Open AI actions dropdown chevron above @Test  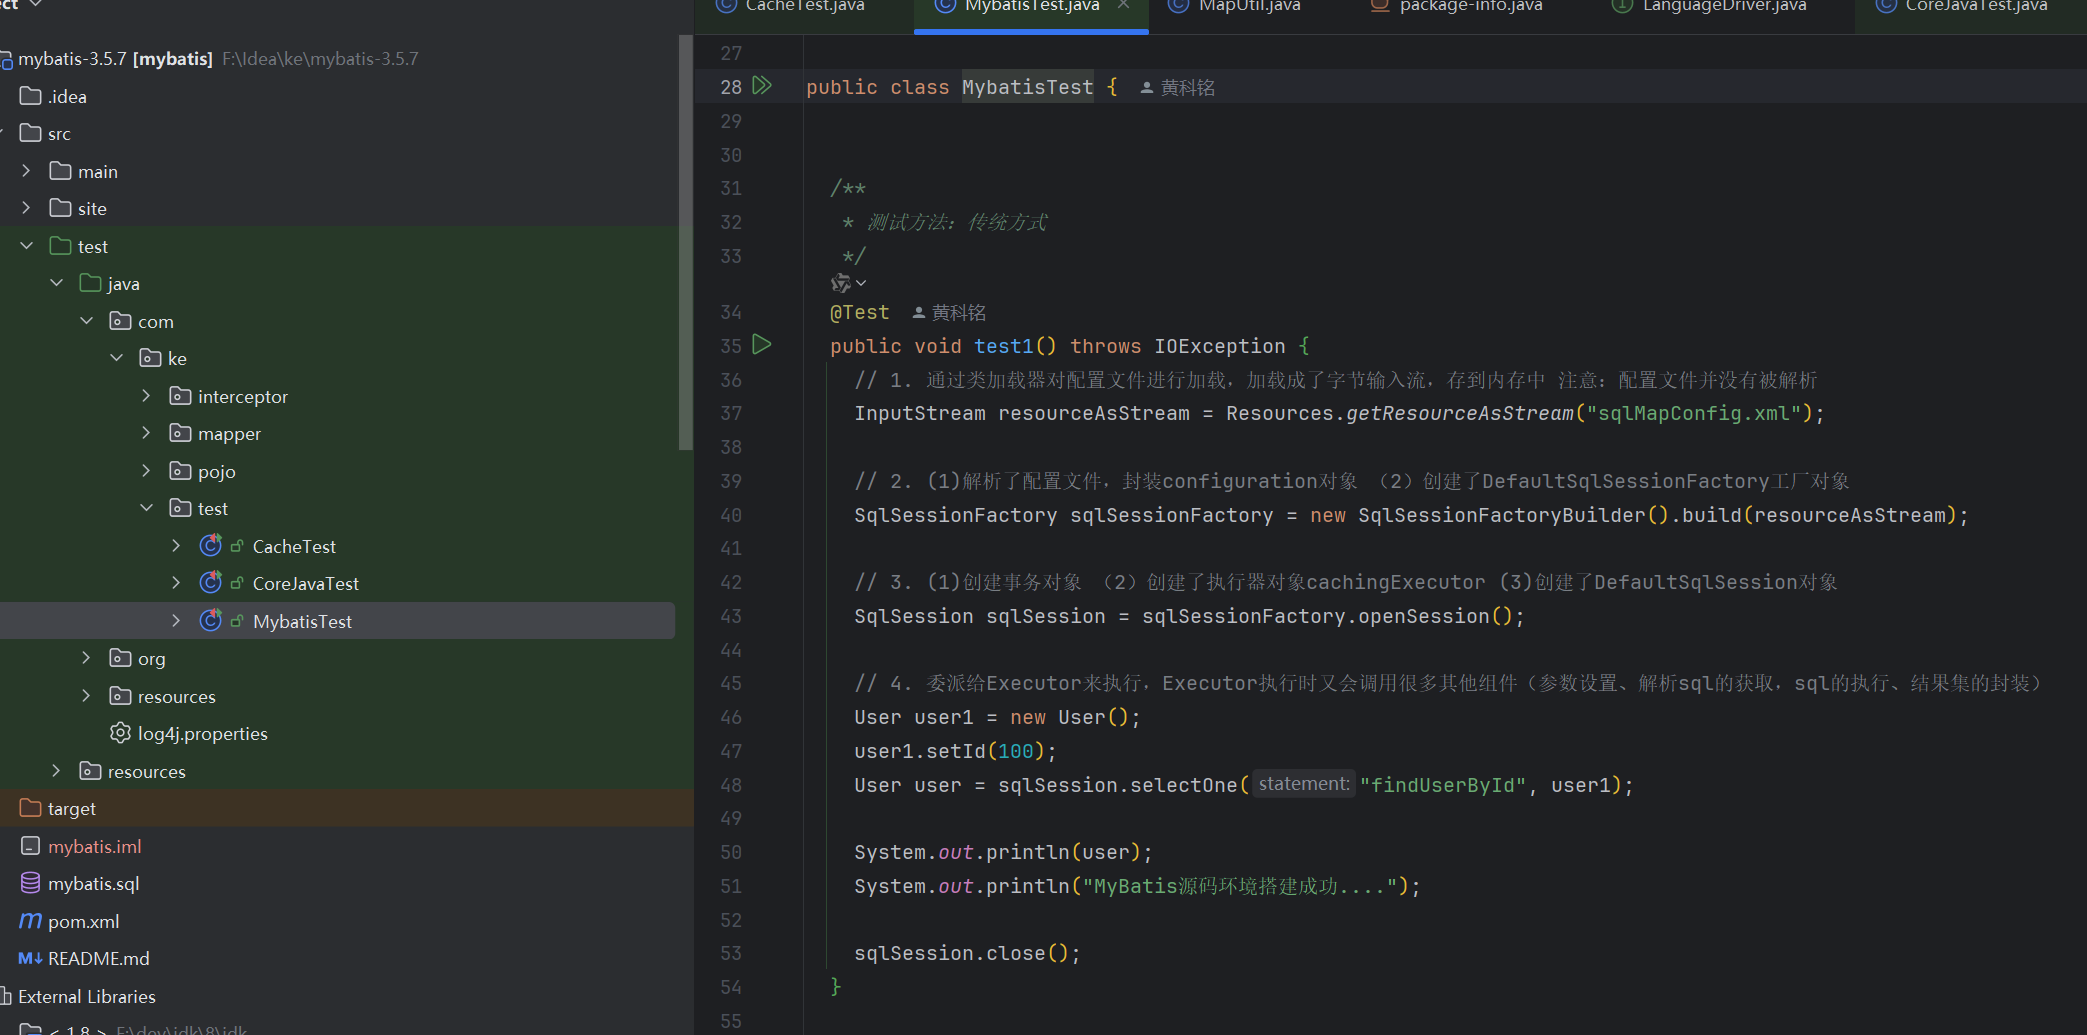(x=861, y=284)
